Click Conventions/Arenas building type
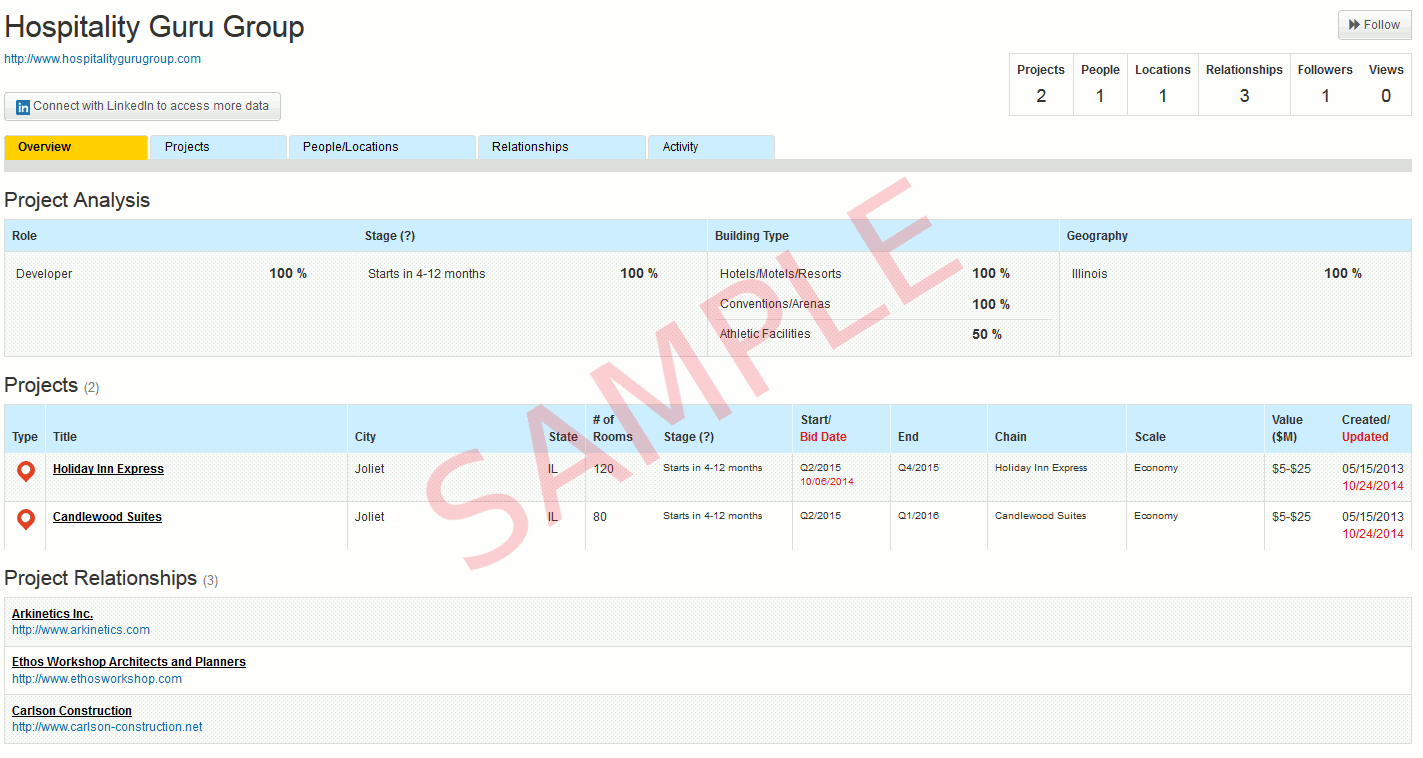The height and width of the screenshot is (758, 1423). tap(775, 304)
